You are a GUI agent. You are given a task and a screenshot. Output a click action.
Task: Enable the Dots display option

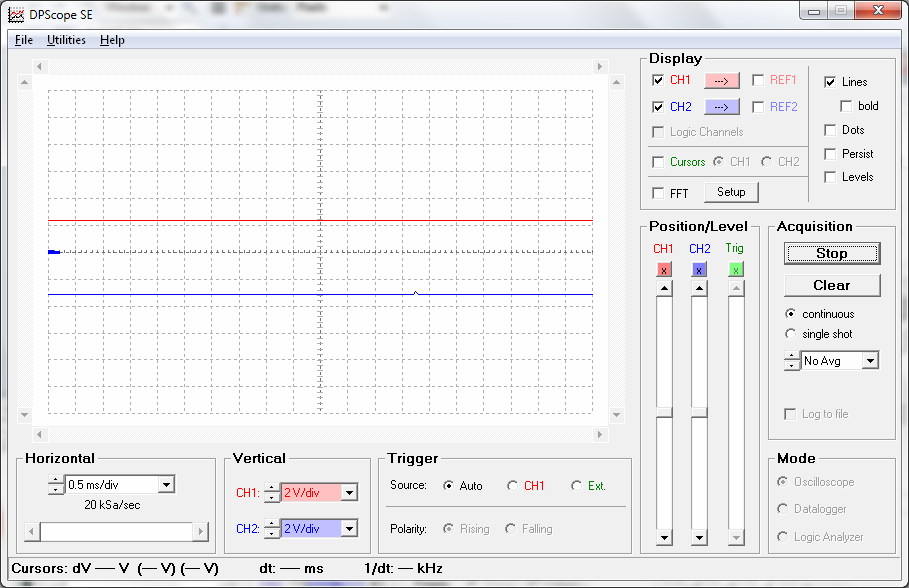(830, 130)
